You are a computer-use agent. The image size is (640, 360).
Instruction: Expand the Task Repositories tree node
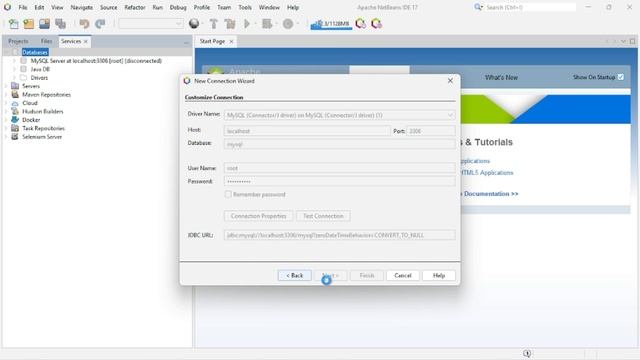(x=6, y=128)
